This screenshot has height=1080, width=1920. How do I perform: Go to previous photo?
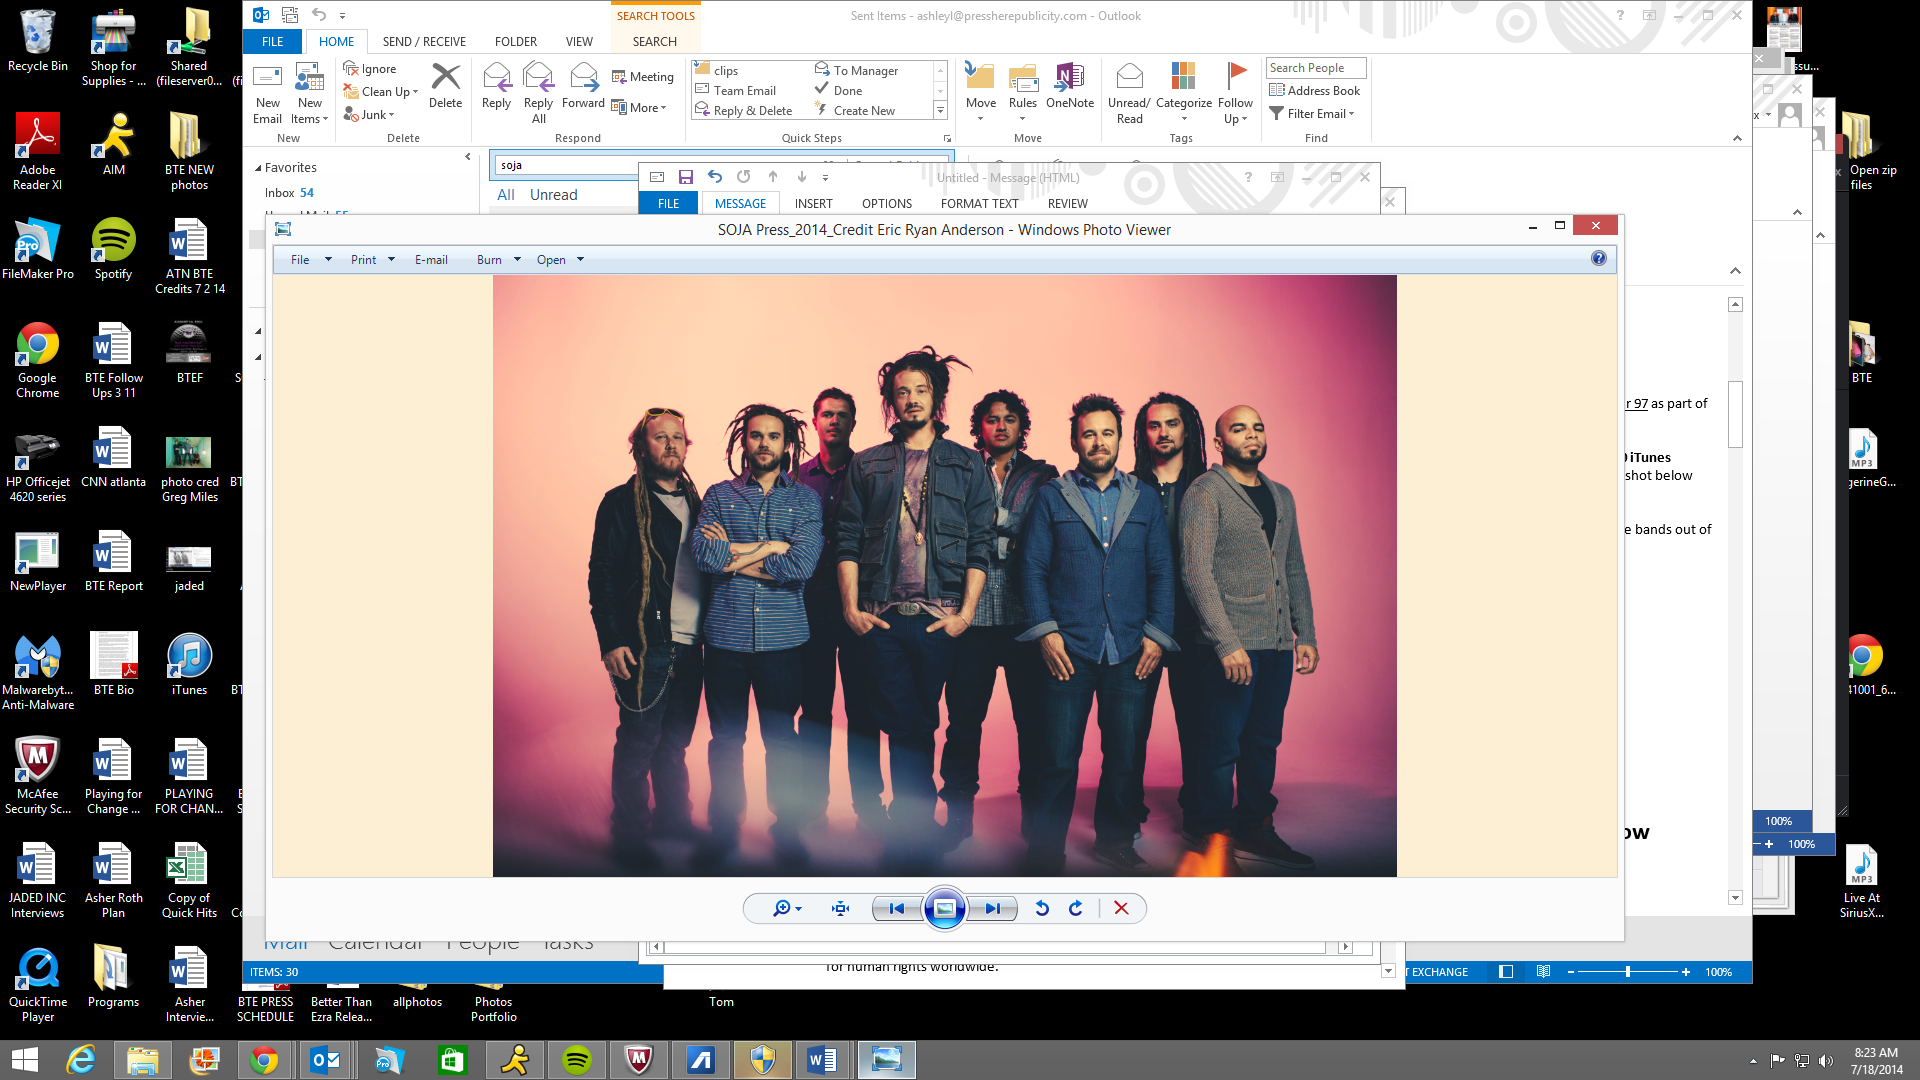pyautogui.click(x=897, y=908)
